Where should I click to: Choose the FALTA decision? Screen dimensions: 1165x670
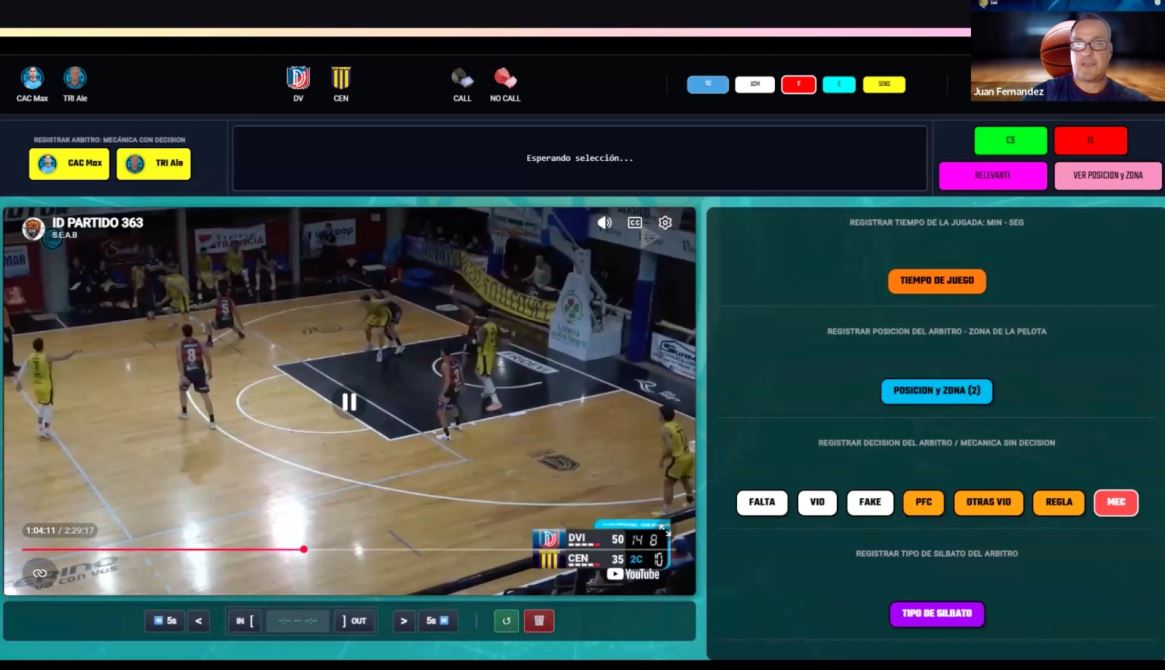pyautogui.click(x=762, y=502)
